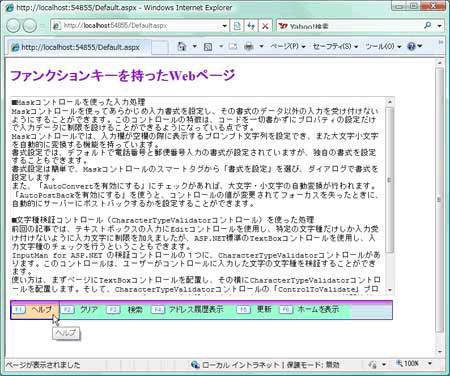Click the ヘルプ function key button
Screen dimensions: 450x376
(x=35, y=310)
